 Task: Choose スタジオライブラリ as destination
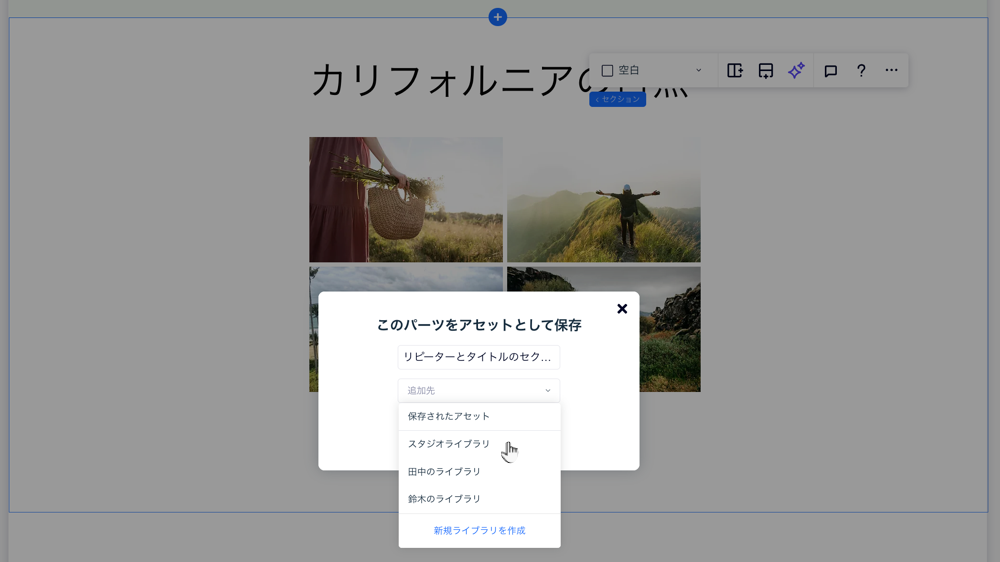[x=449, y=444]
